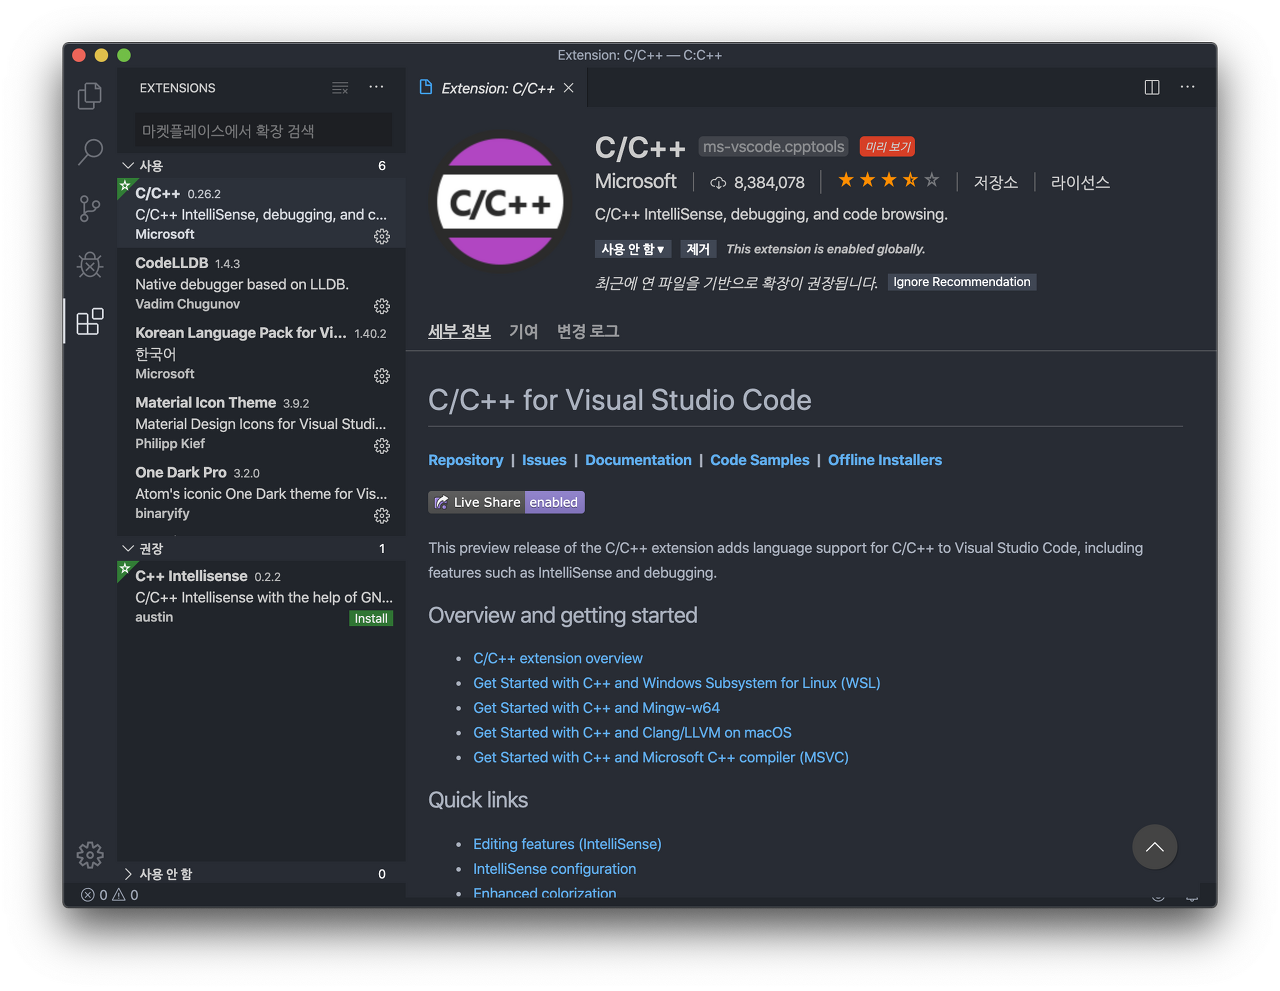Click the C/C++ extension logo
1280x991 pixels.
[x=500, y=202]
